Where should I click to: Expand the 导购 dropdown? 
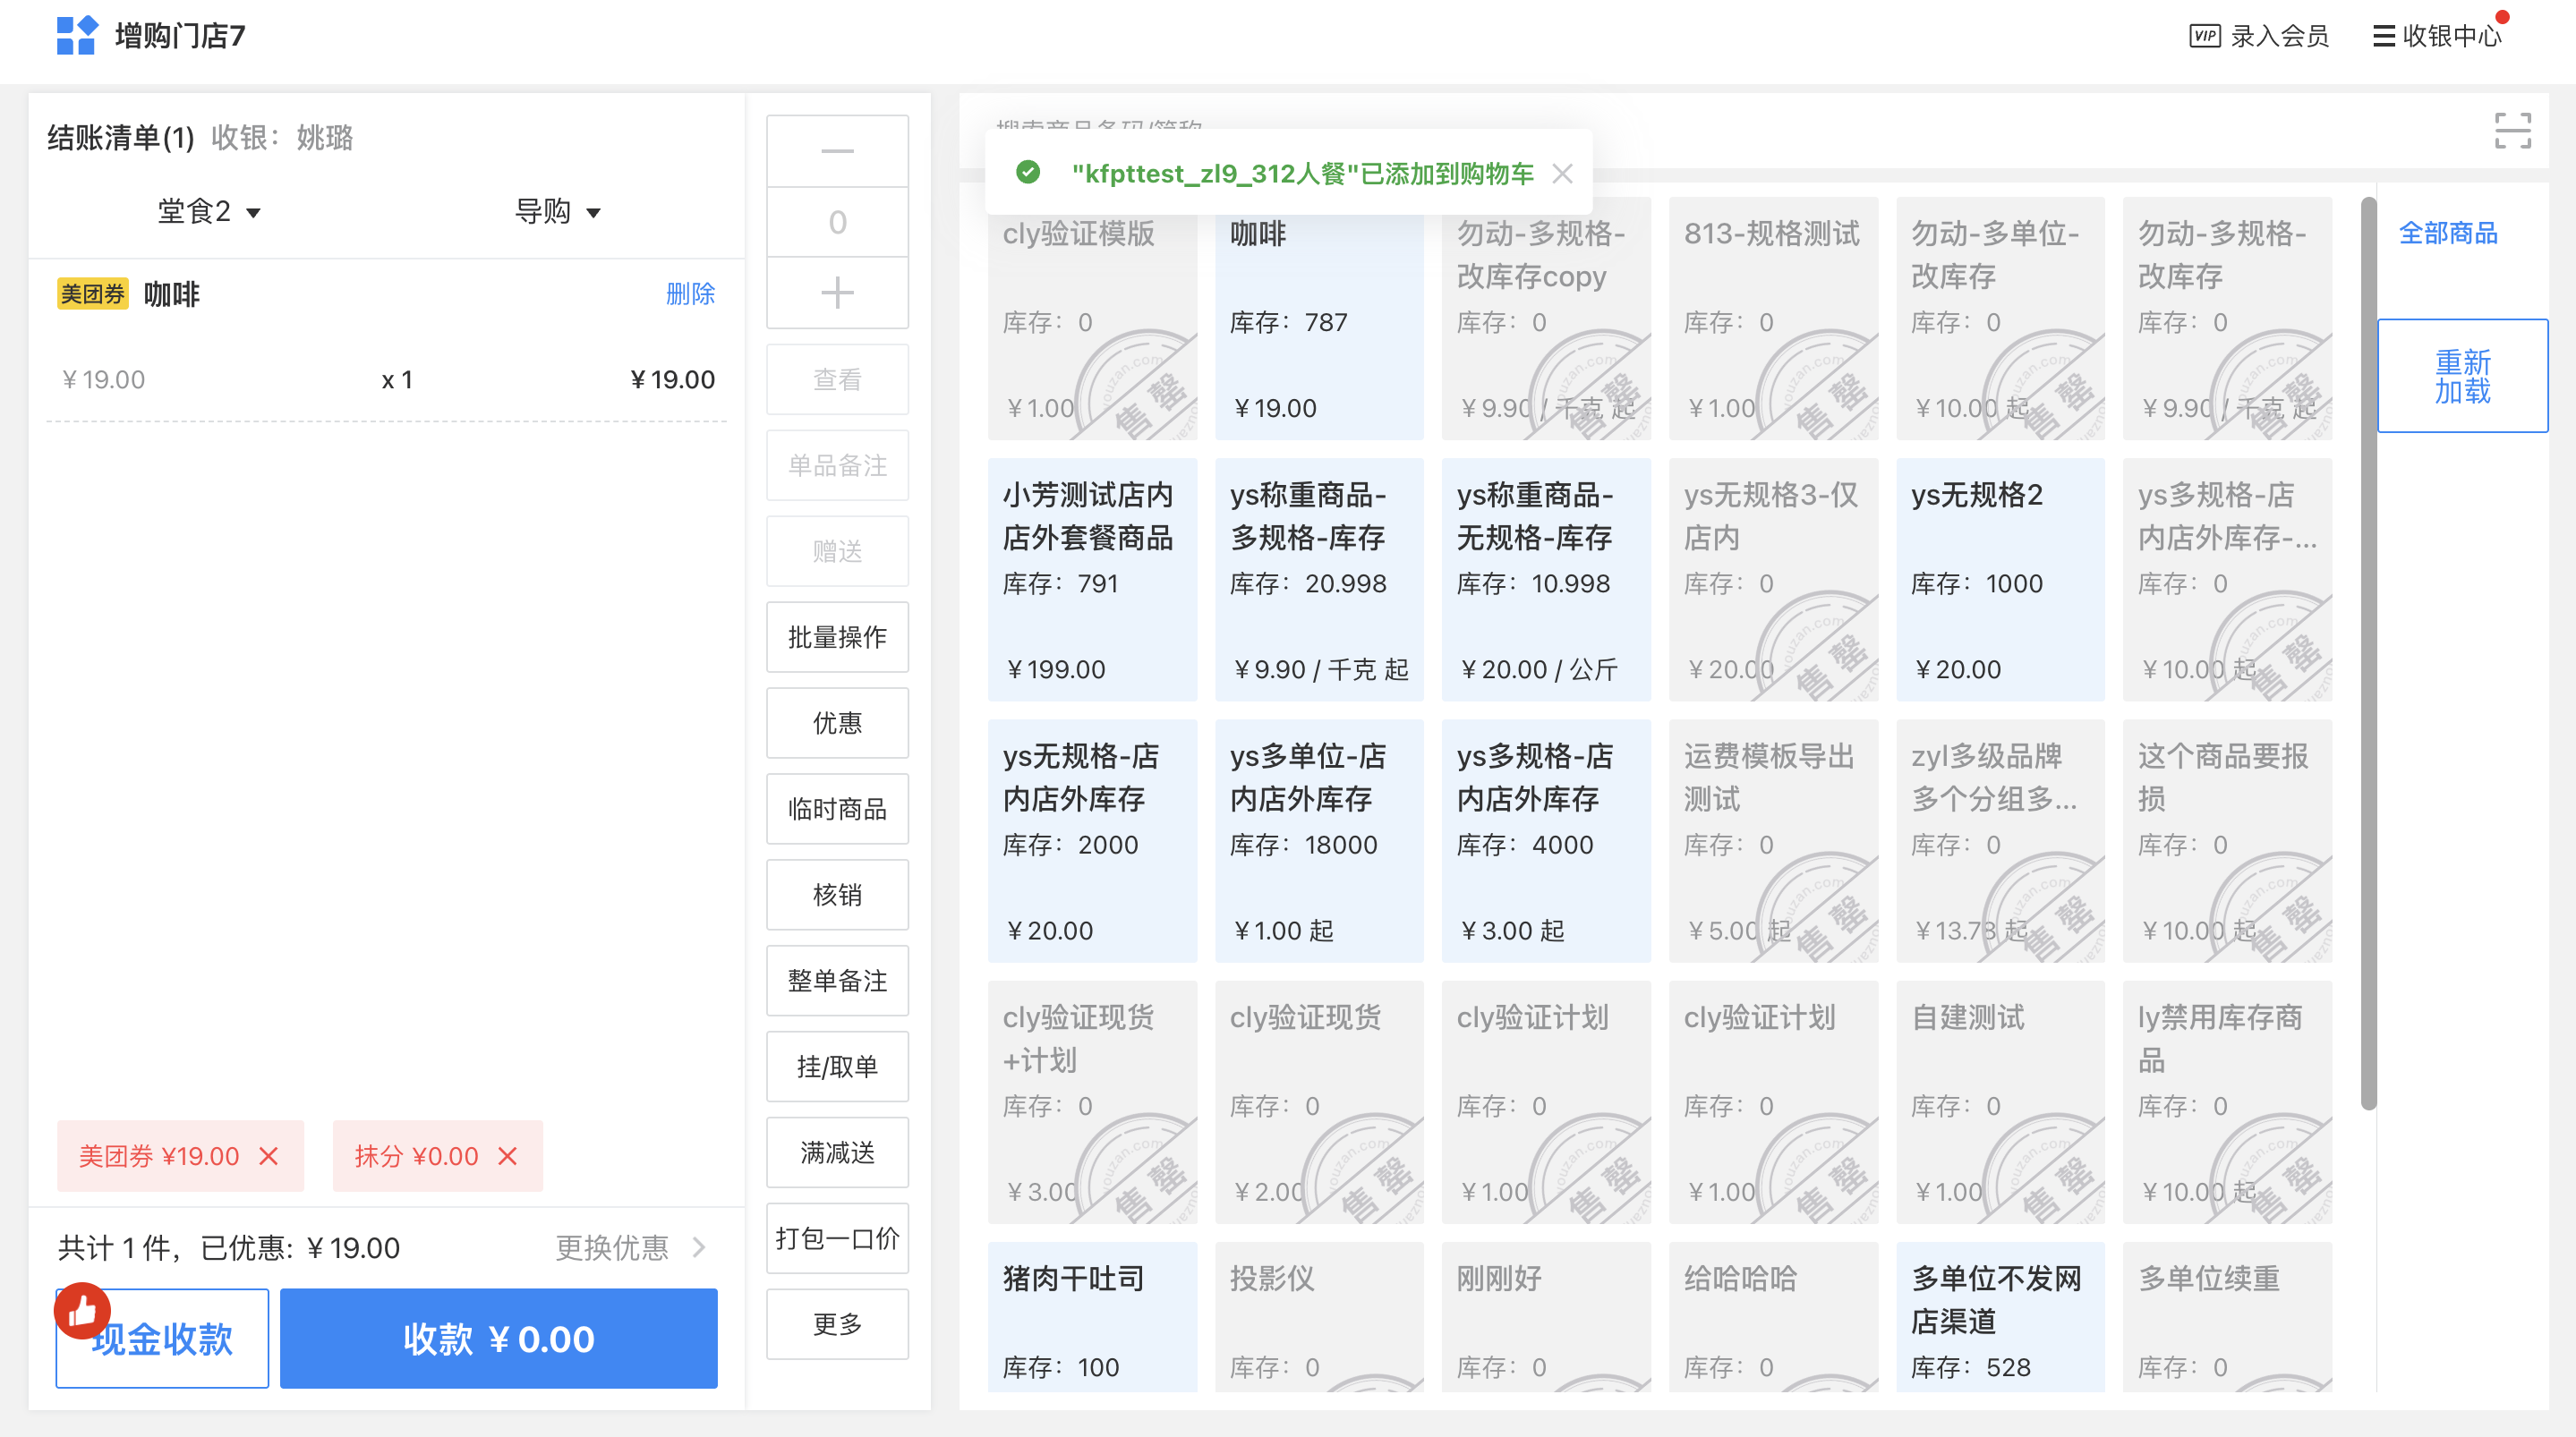coord(557,212)
